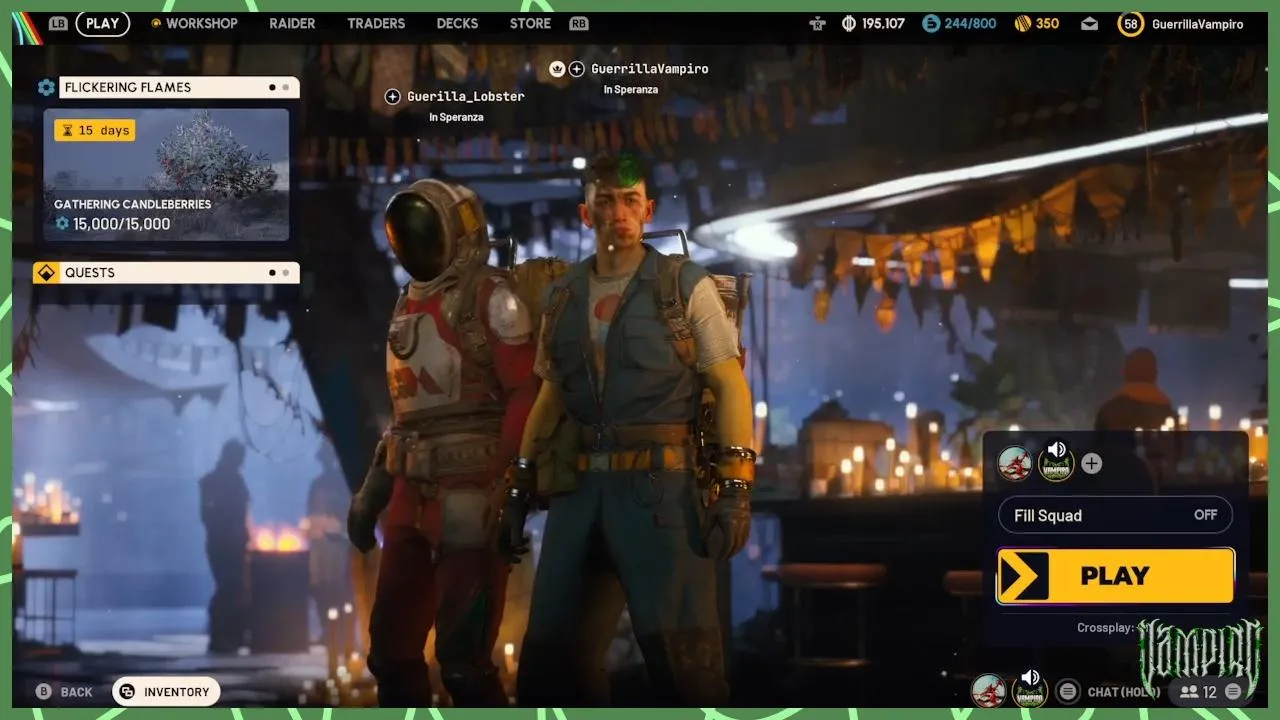Image resolution: width=1280 pixels, height=720 pixels.
Task: Open the STORE tab
Action: pos(530,23)
